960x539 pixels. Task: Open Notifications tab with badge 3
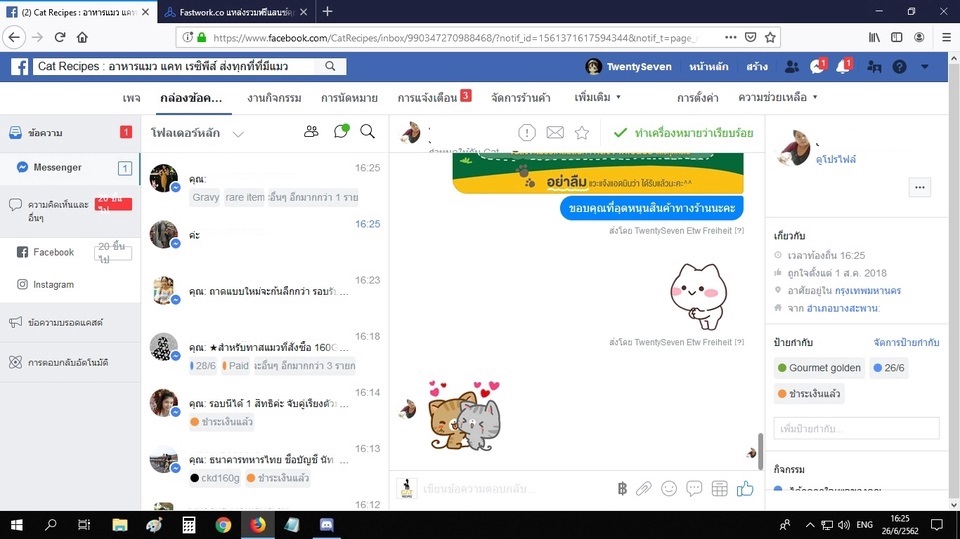coord(434,97)
